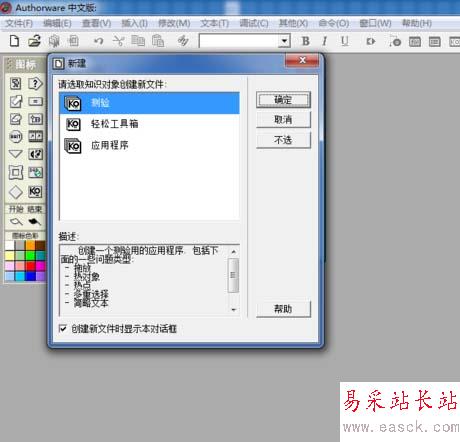Open the Variables window toolbar icon
The width and height of the screenshot is (460, 442).
coord(434,41)
